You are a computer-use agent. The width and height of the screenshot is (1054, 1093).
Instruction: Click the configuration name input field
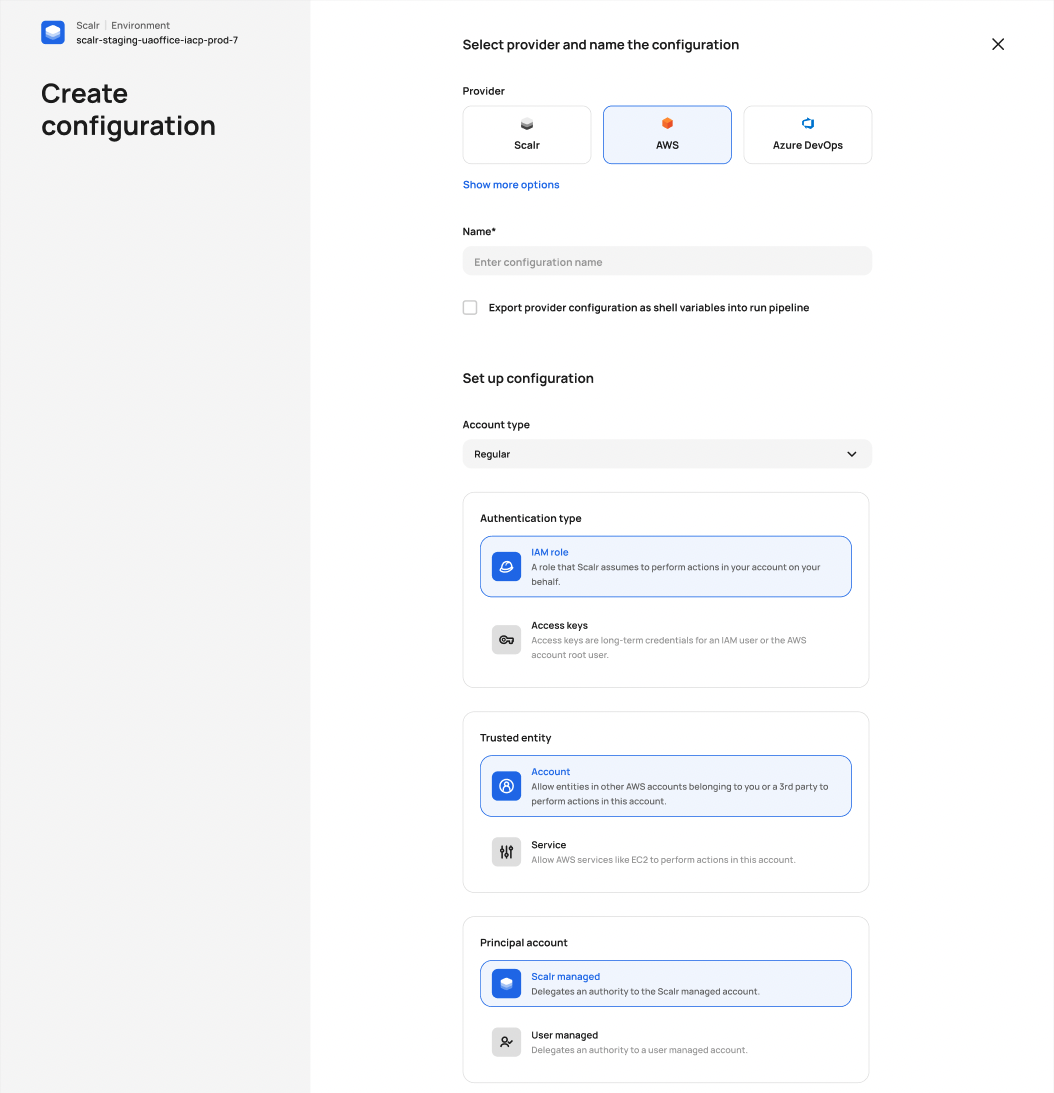coord(667,261)
